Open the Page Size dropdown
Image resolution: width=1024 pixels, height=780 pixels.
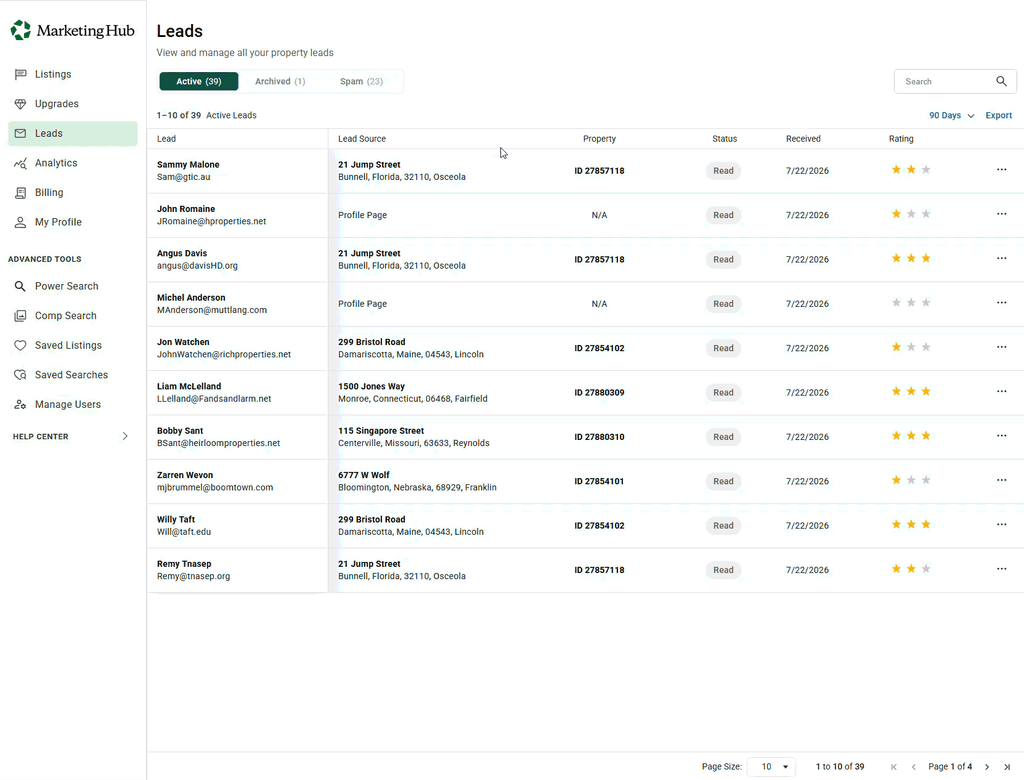tap(771, 767)
